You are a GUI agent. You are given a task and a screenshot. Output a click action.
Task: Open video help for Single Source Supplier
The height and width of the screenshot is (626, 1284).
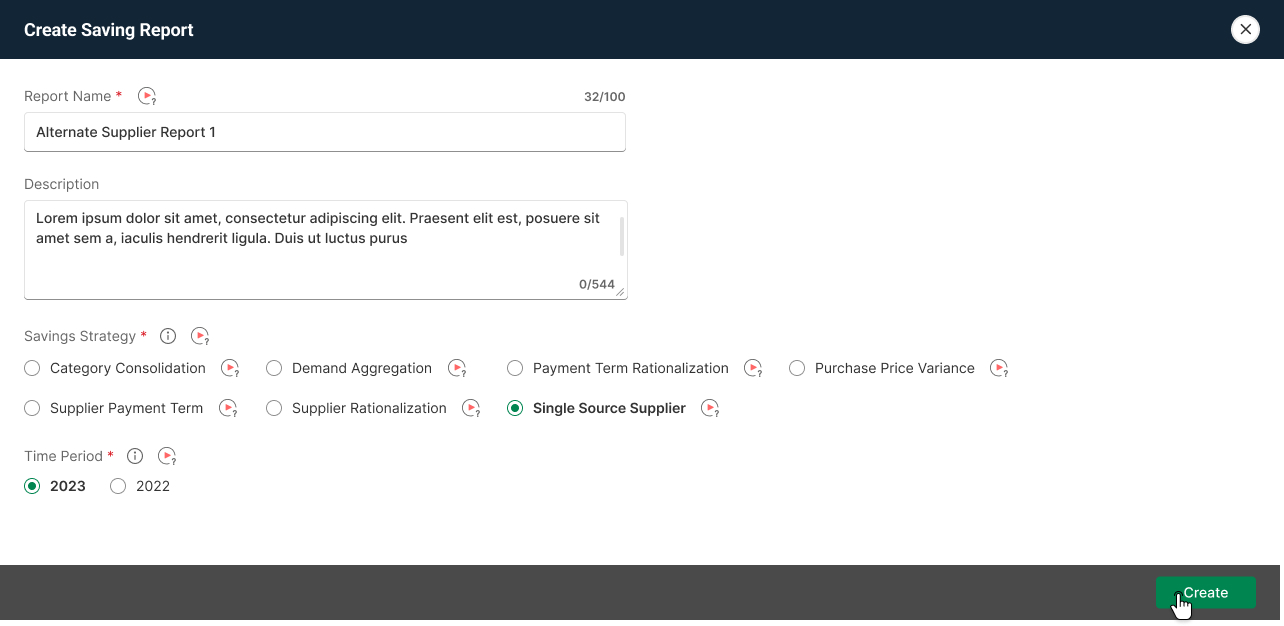click(x=710, y=408)
